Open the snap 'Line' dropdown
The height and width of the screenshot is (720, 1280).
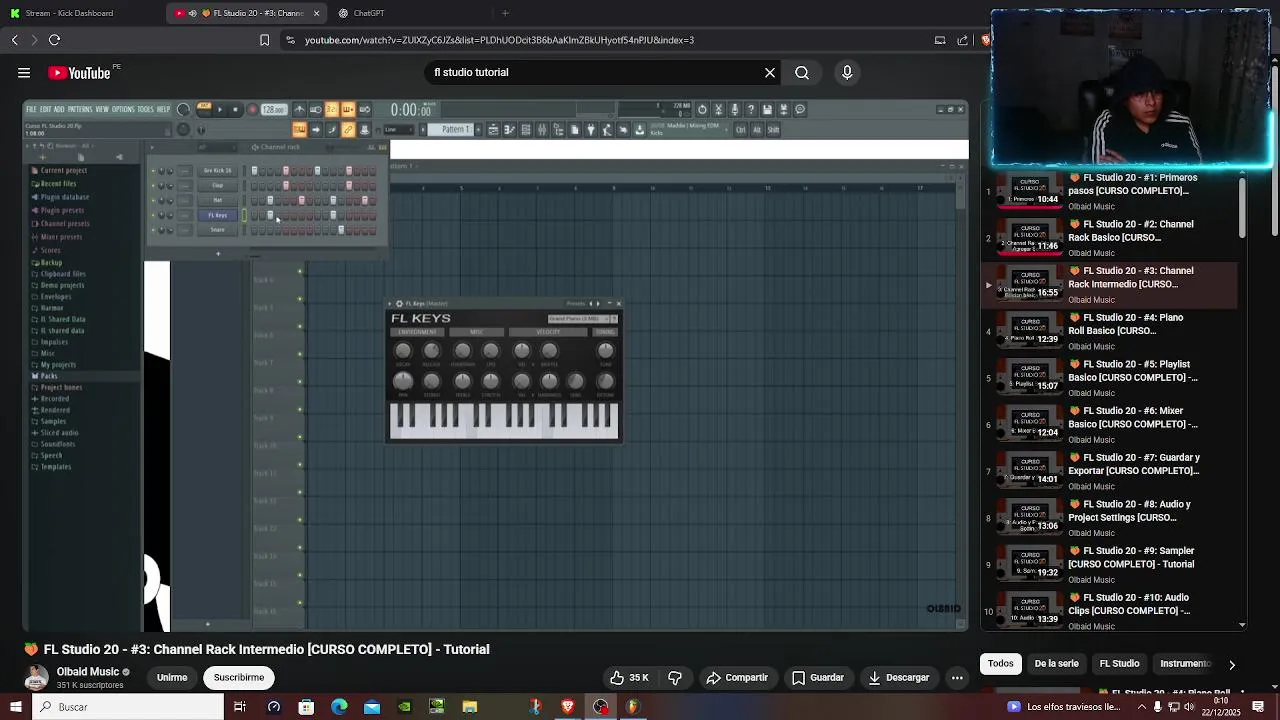(399, 129)
